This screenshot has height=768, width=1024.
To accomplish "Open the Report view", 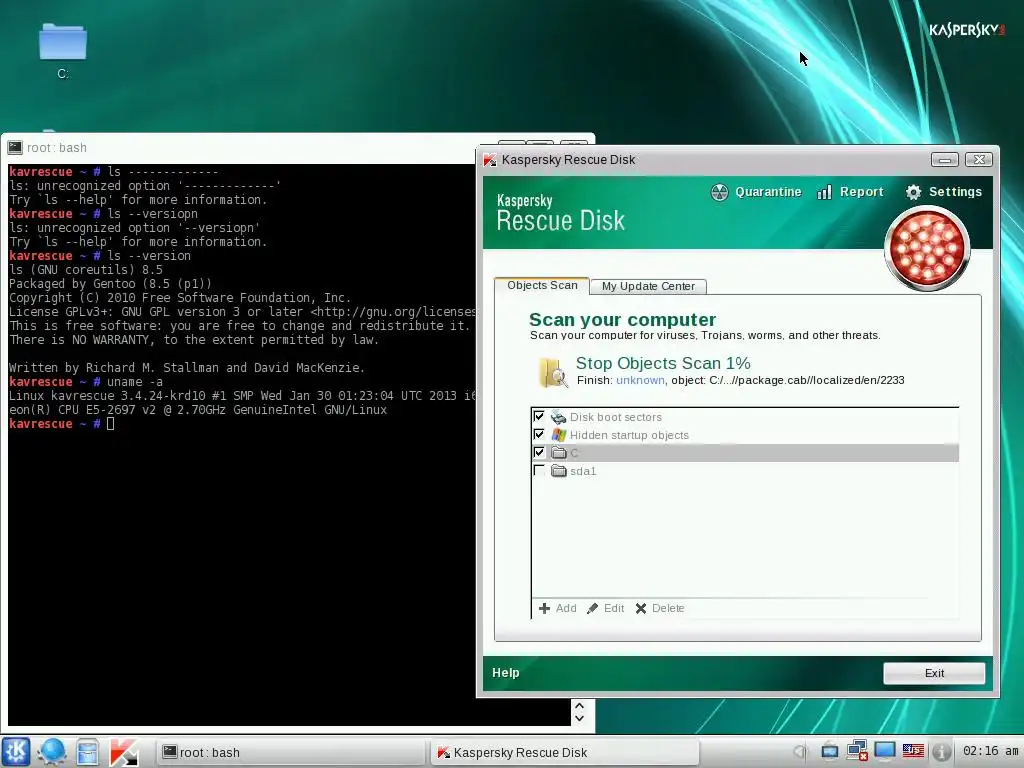I will click(850, 192).
